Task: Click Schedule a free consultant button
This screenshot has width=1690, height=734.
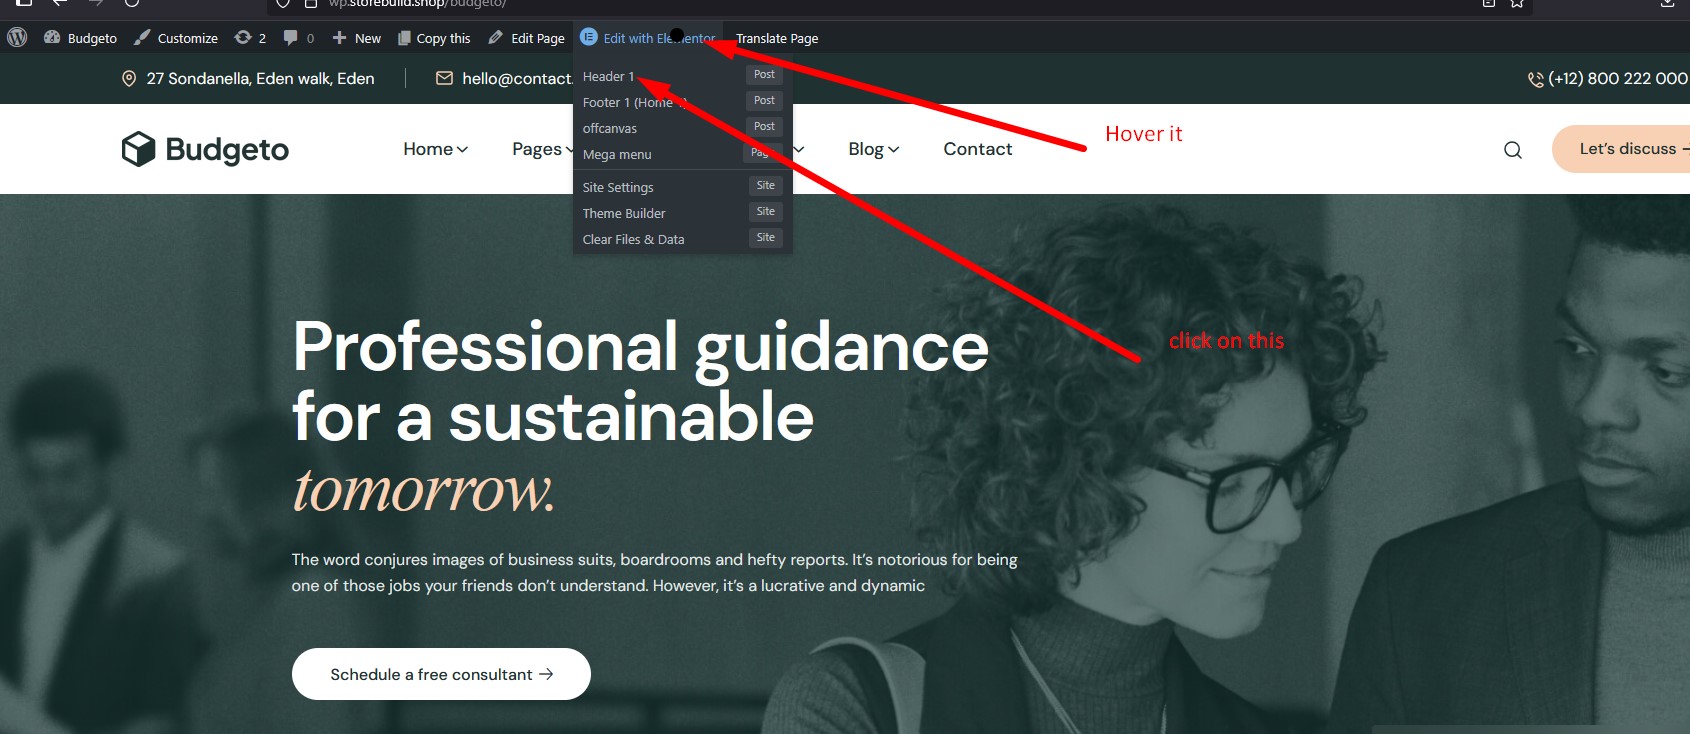Action: point(441,674)
